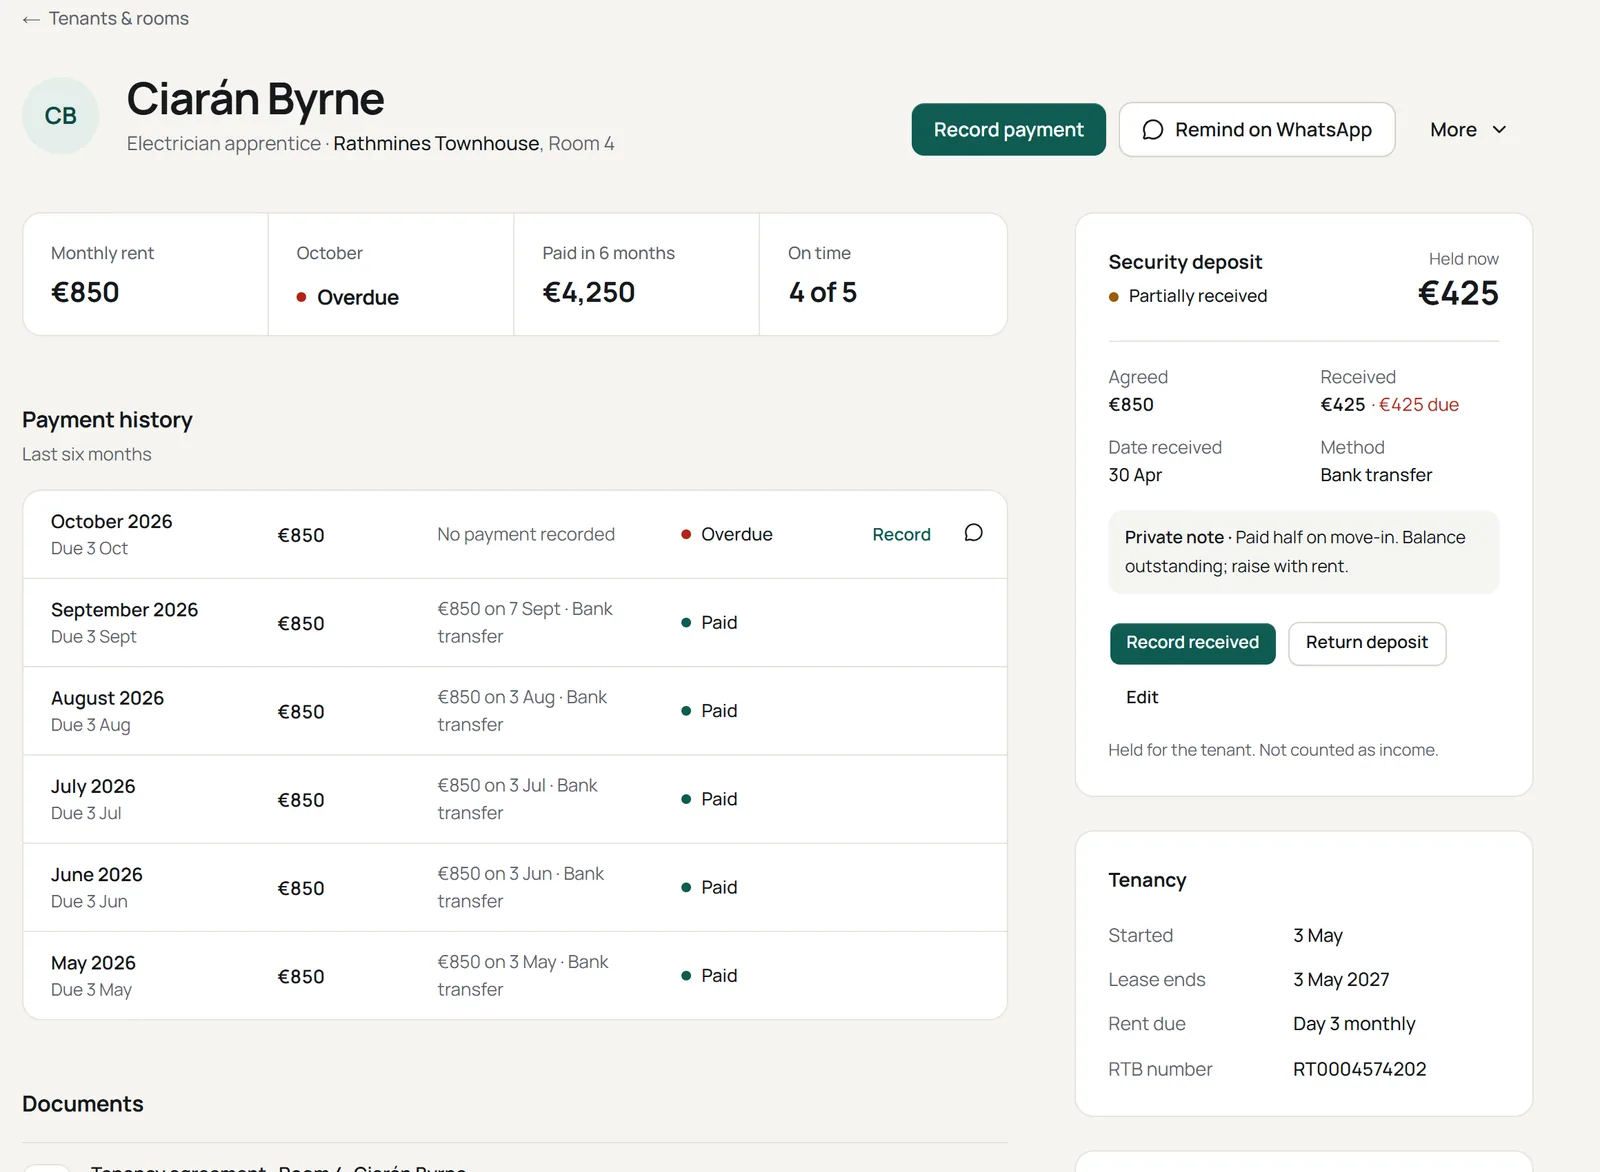Click 'No payment recorded' text
This screenshot has height=1172, width=1600.
[526, 534]
